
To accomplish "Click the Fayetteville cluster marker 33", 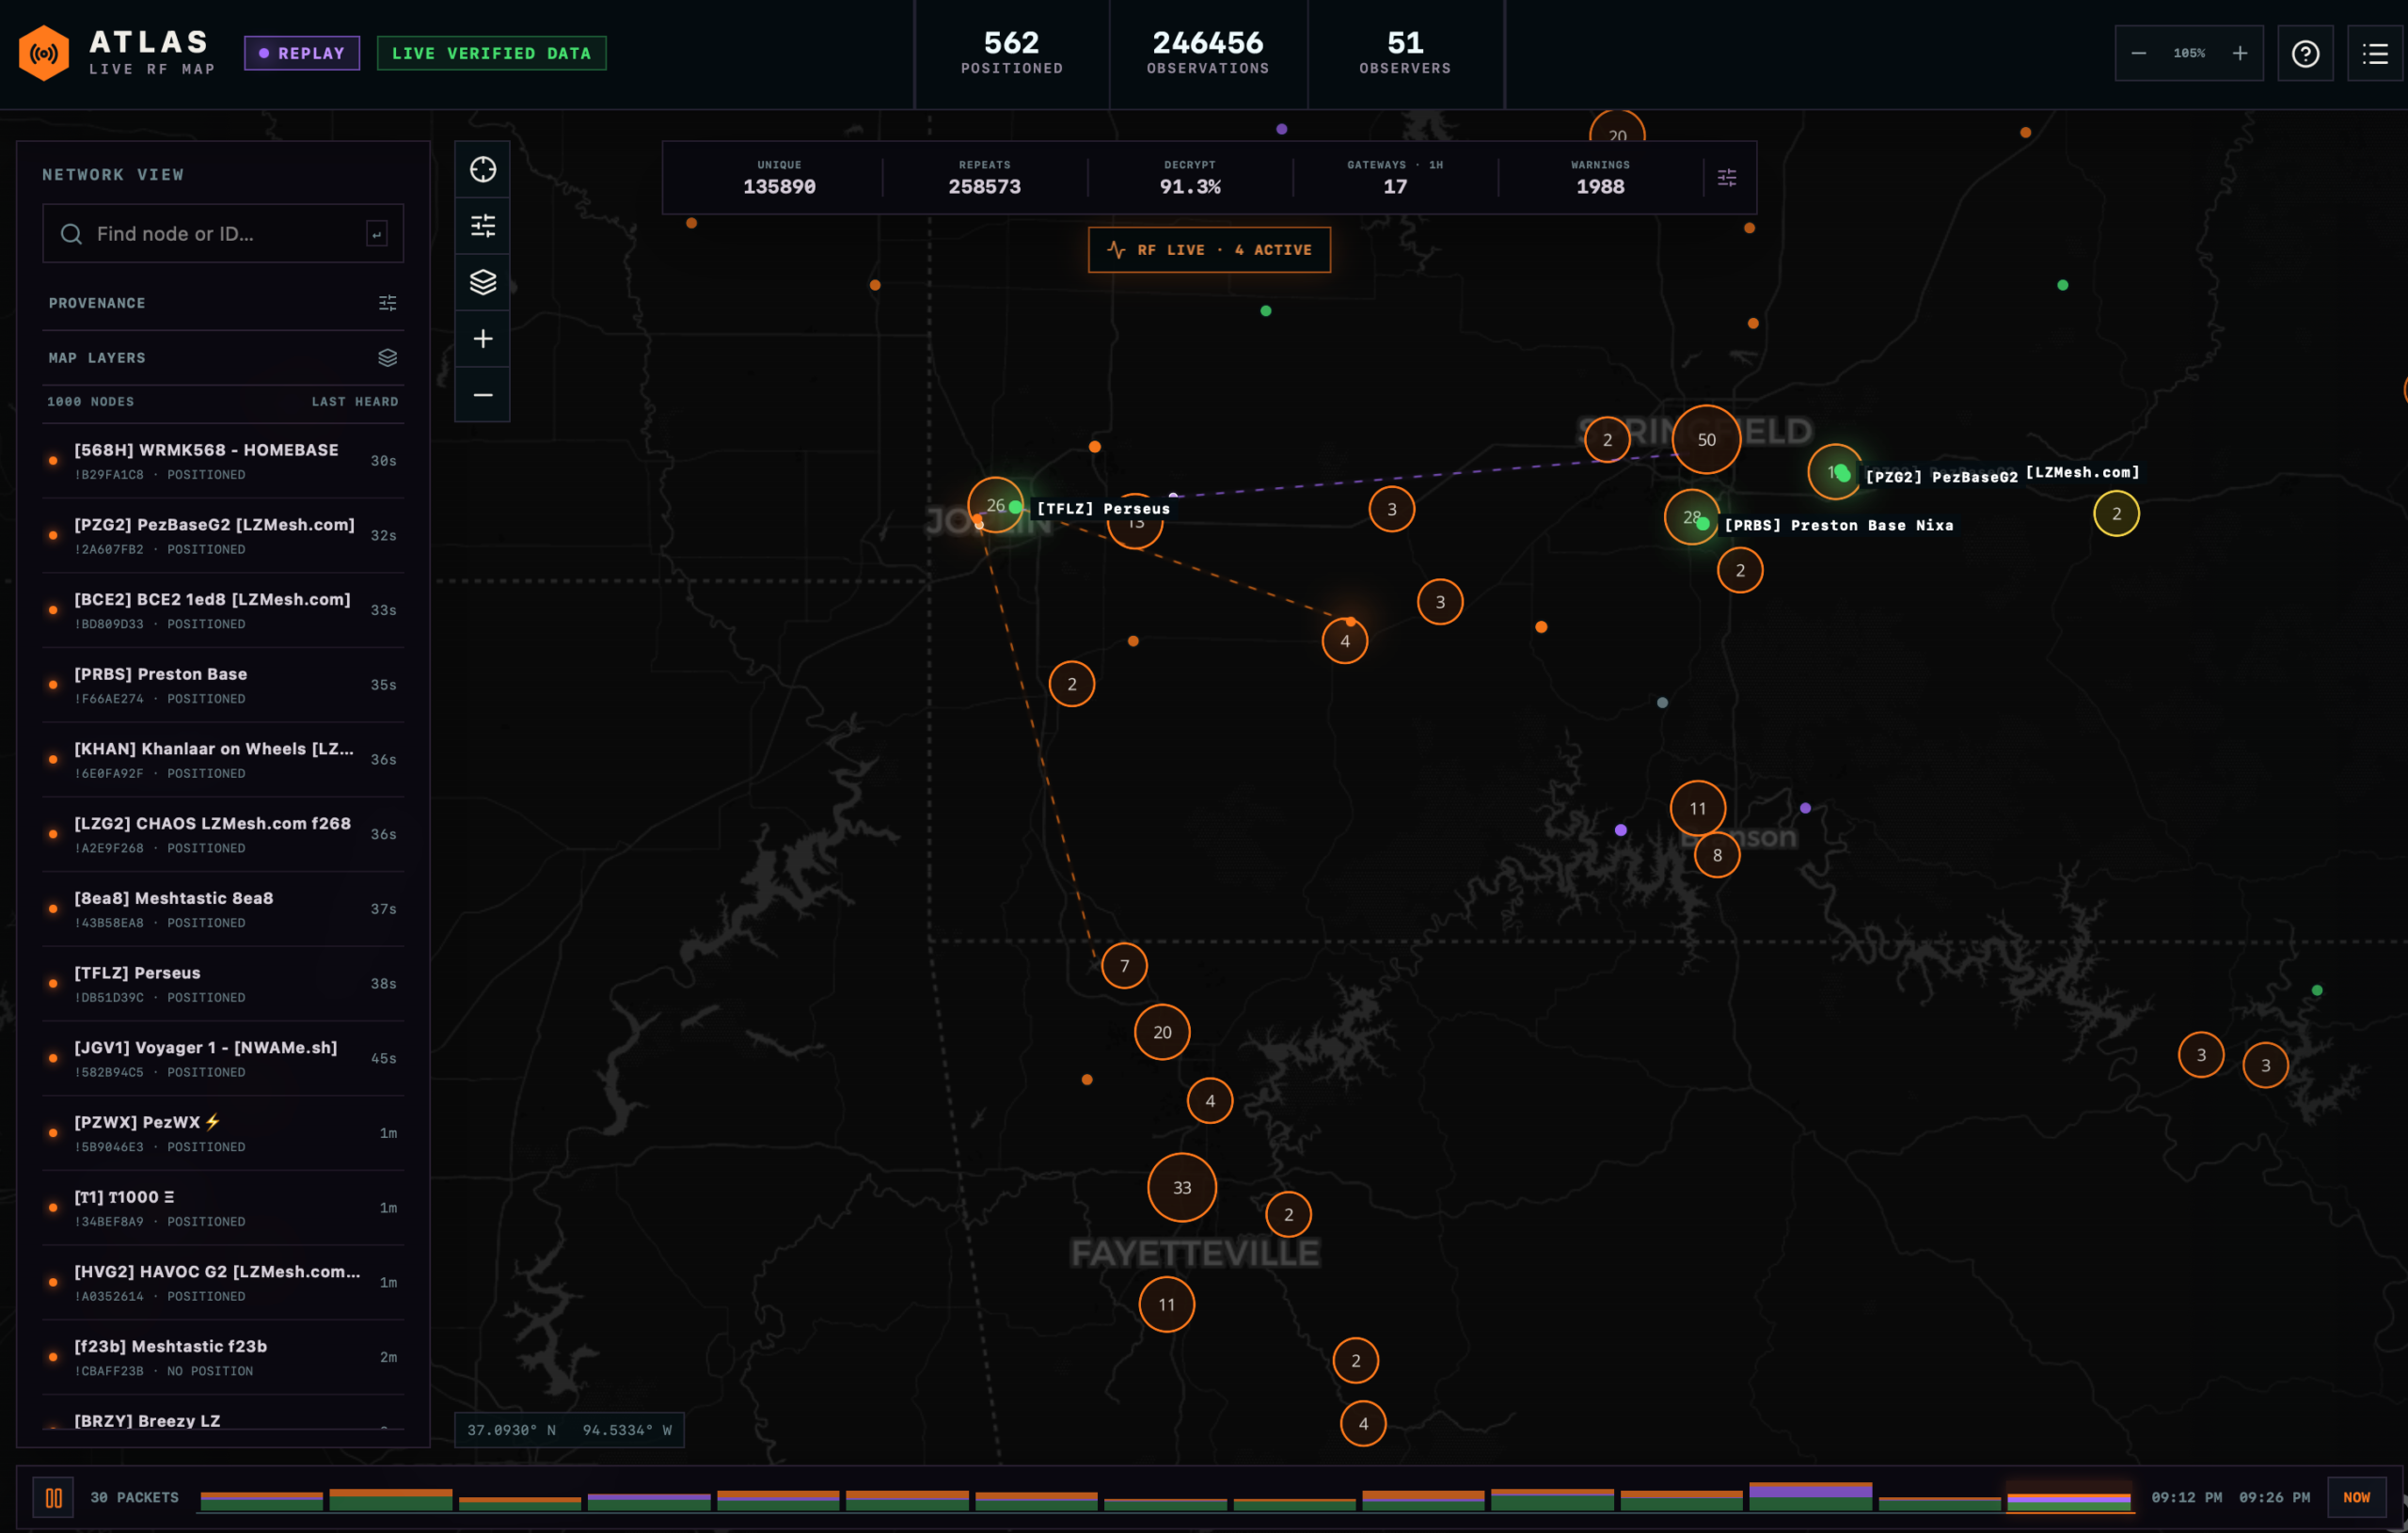I will tap(1182, 1188).
